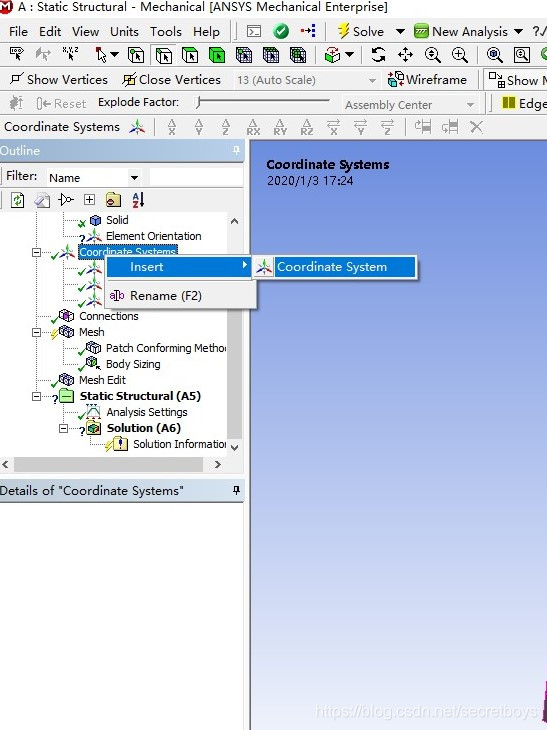Viewport: 547px width, 730px height.
Task: Select the edge selection filter icon
Action: pos(163,55)
